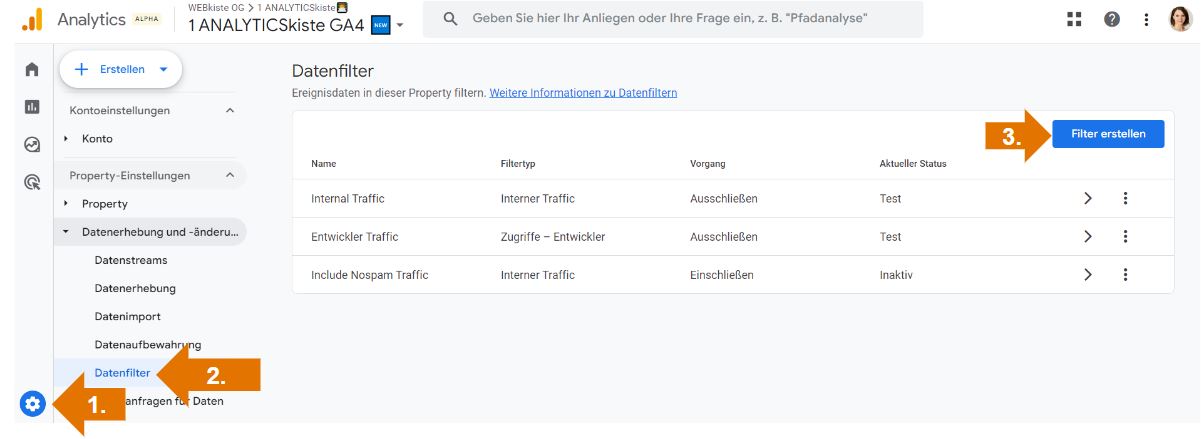Expand the Konto tree item

pos(66,139)
